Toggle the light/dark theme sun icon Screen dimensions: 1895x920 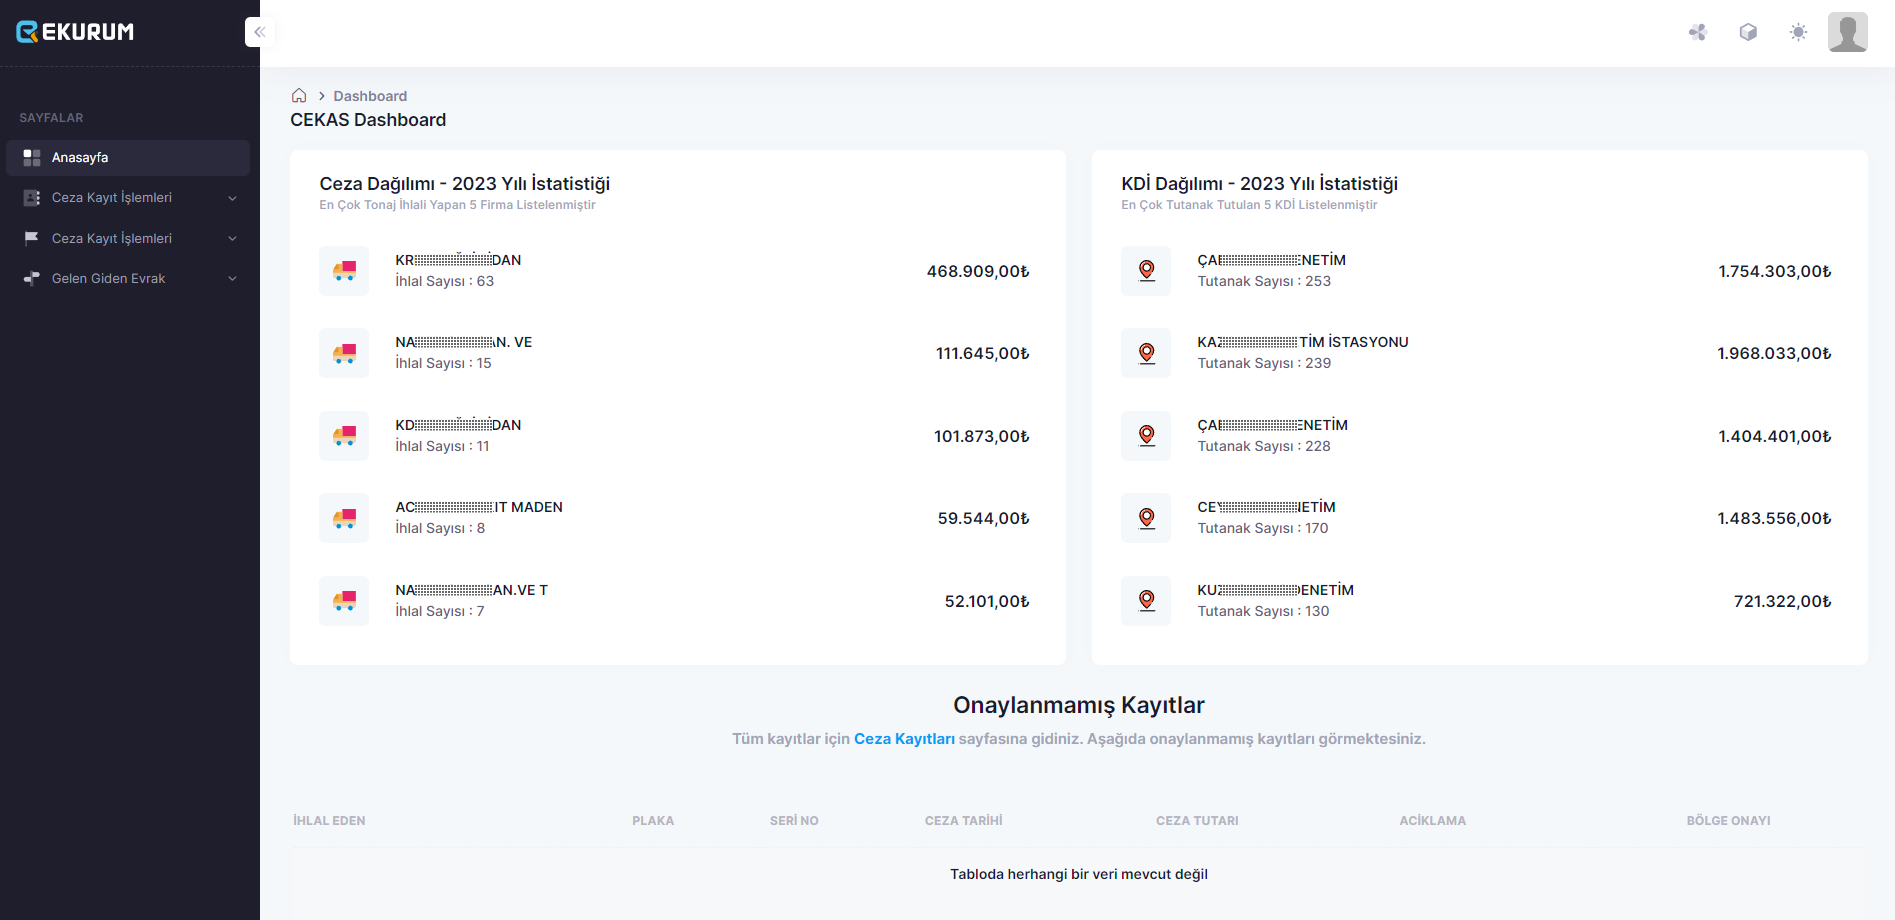1798,32
